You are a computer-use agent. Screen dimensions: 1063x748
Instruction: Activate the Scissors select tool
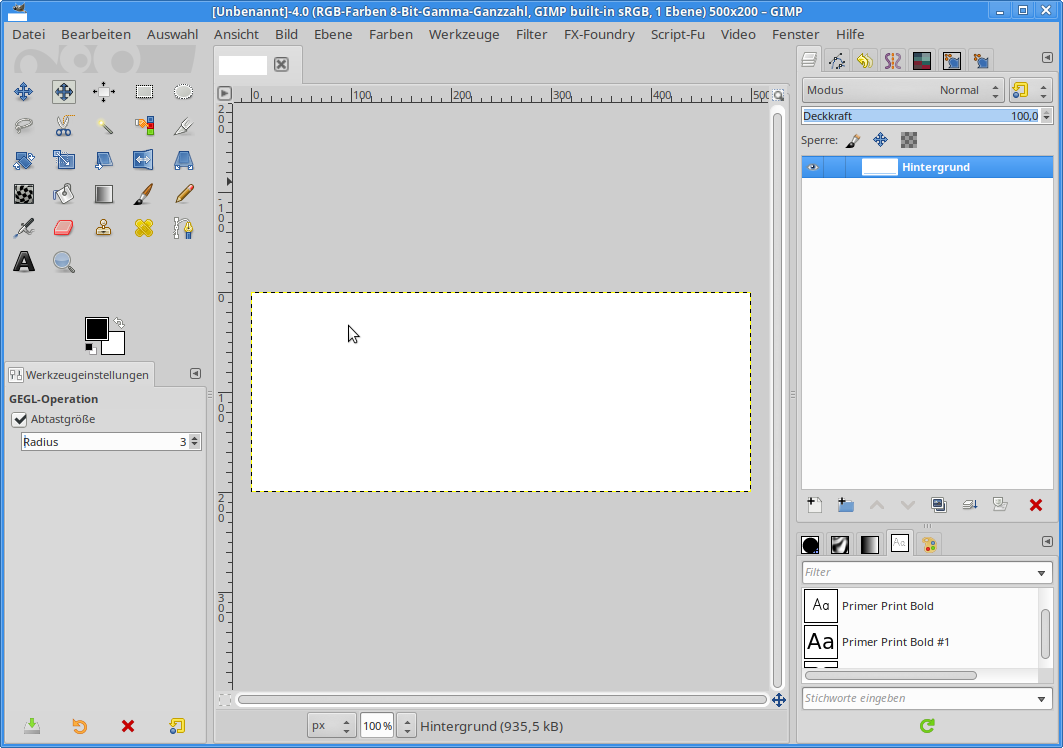64,126
